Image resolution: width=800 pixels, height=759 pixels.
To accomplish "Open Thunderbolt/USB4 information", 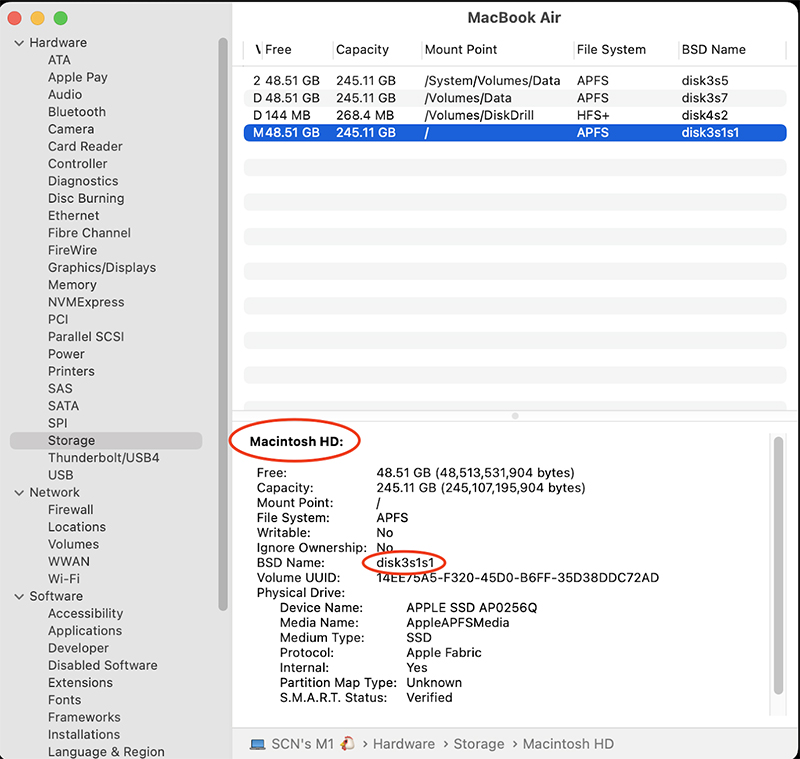I will pos(104,459).
